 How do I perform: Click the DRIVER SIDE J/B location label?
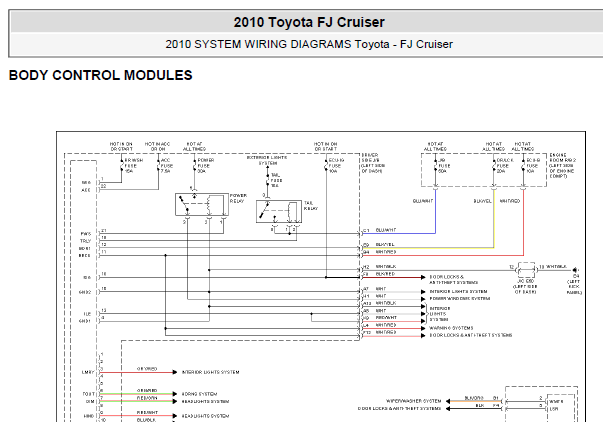[x=373, y=163]
